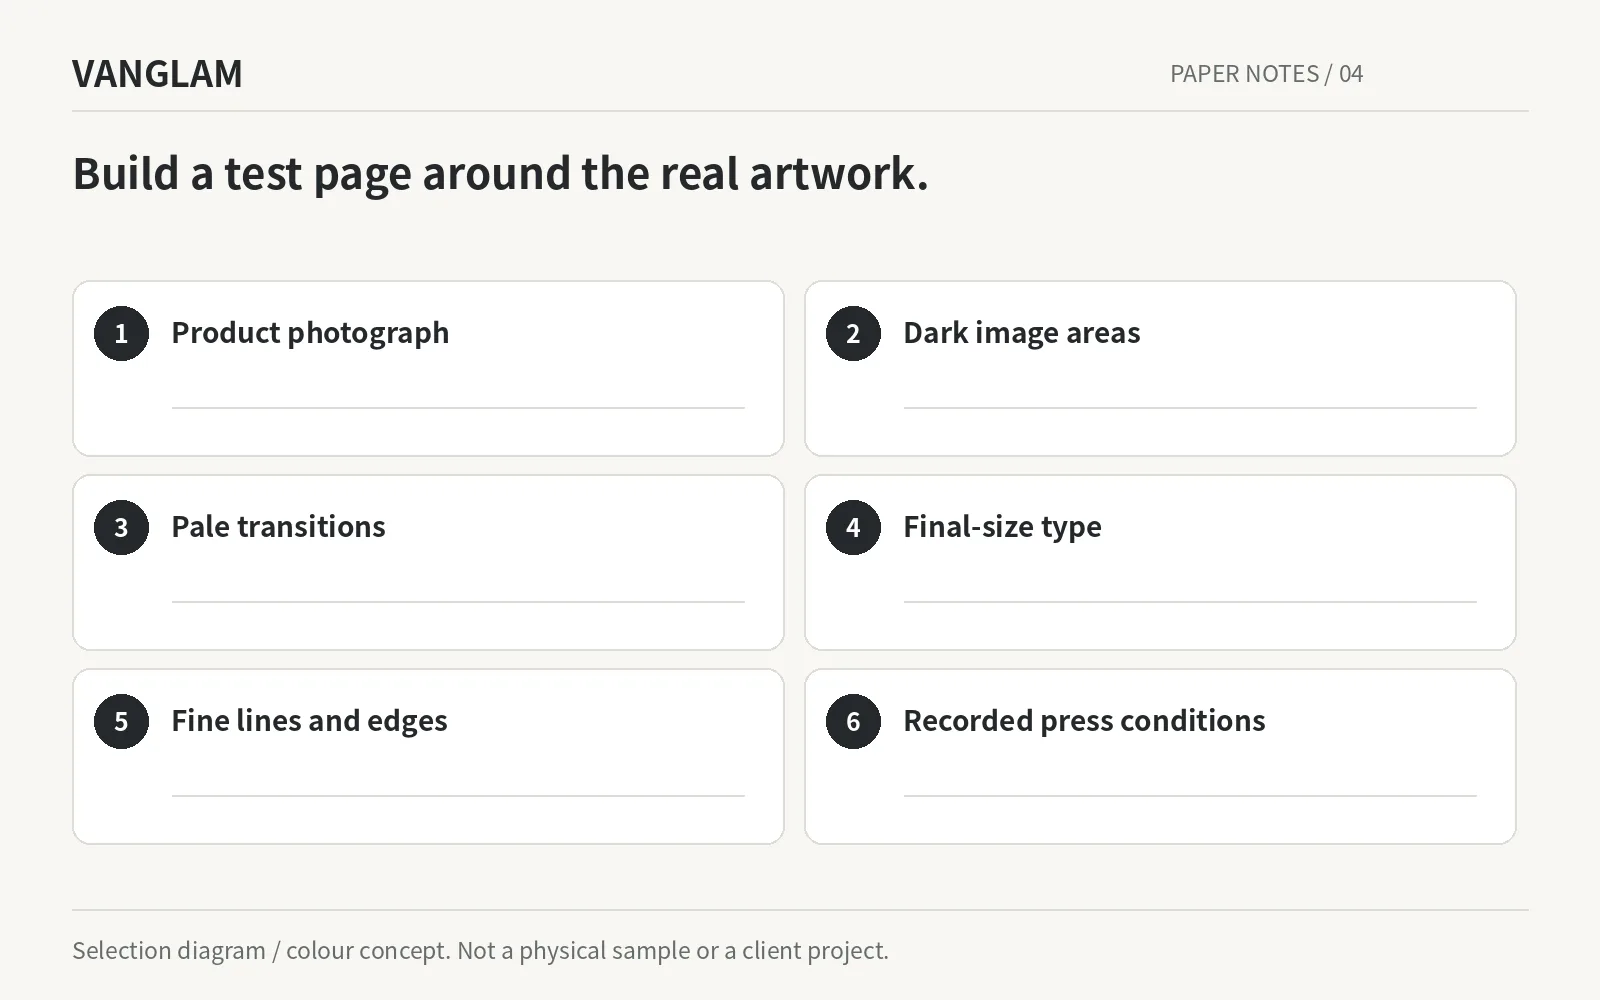Click the number 1 circle badge
This screenshot has height=1000, width=1600.
click(121, 333)
